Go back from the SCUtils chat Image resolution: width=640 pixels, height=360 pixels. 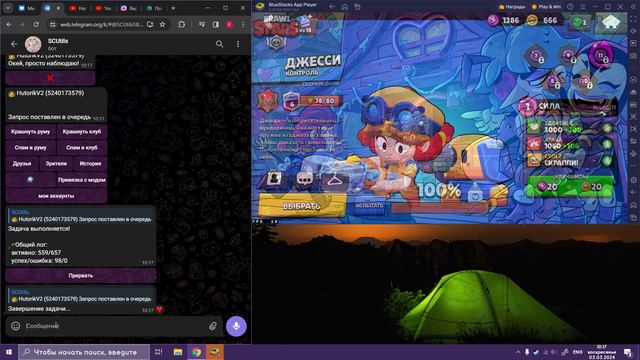click(14, 44)
